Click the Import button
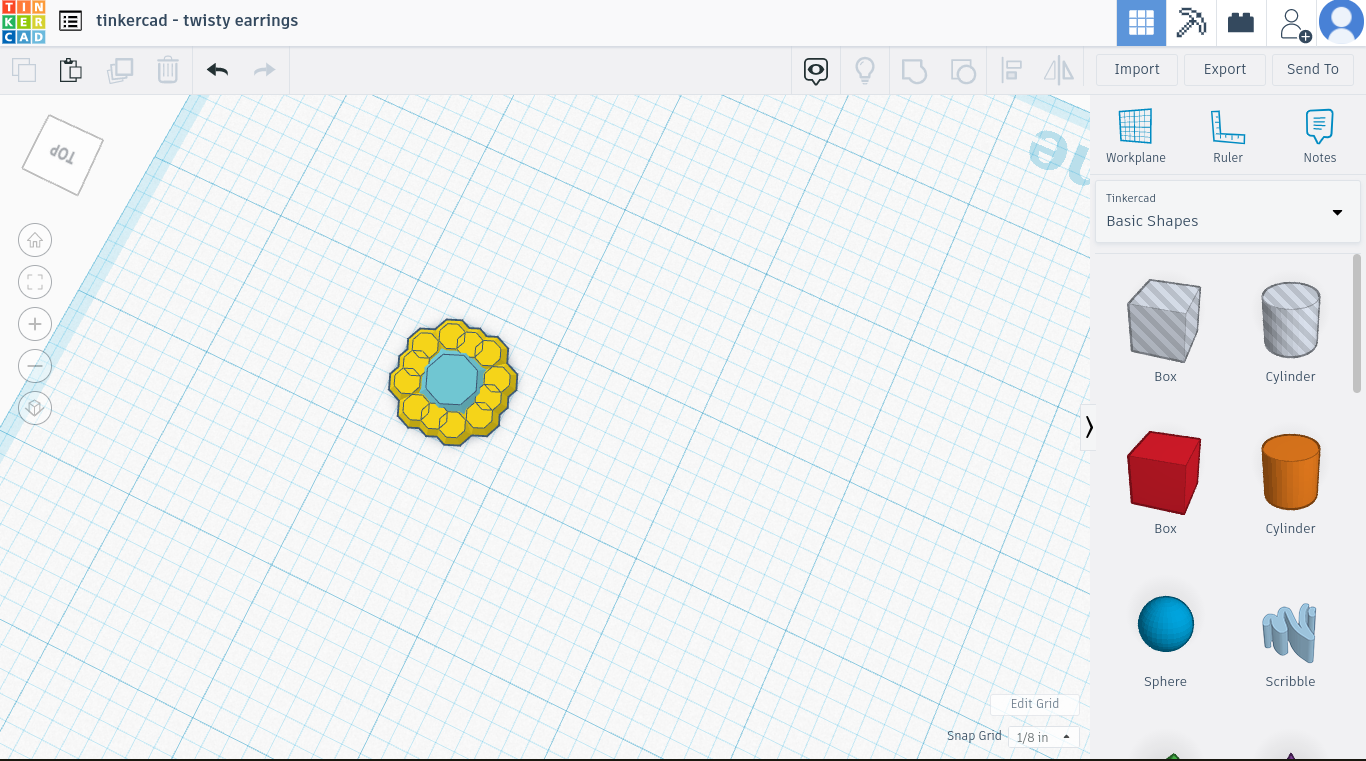 coord(1136,69)
